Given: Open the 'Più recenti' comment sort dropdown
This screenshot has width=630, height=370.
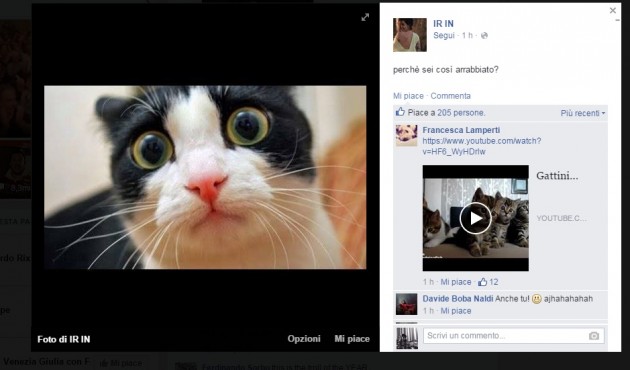Looking at the screenshot, I should point(583,113).
